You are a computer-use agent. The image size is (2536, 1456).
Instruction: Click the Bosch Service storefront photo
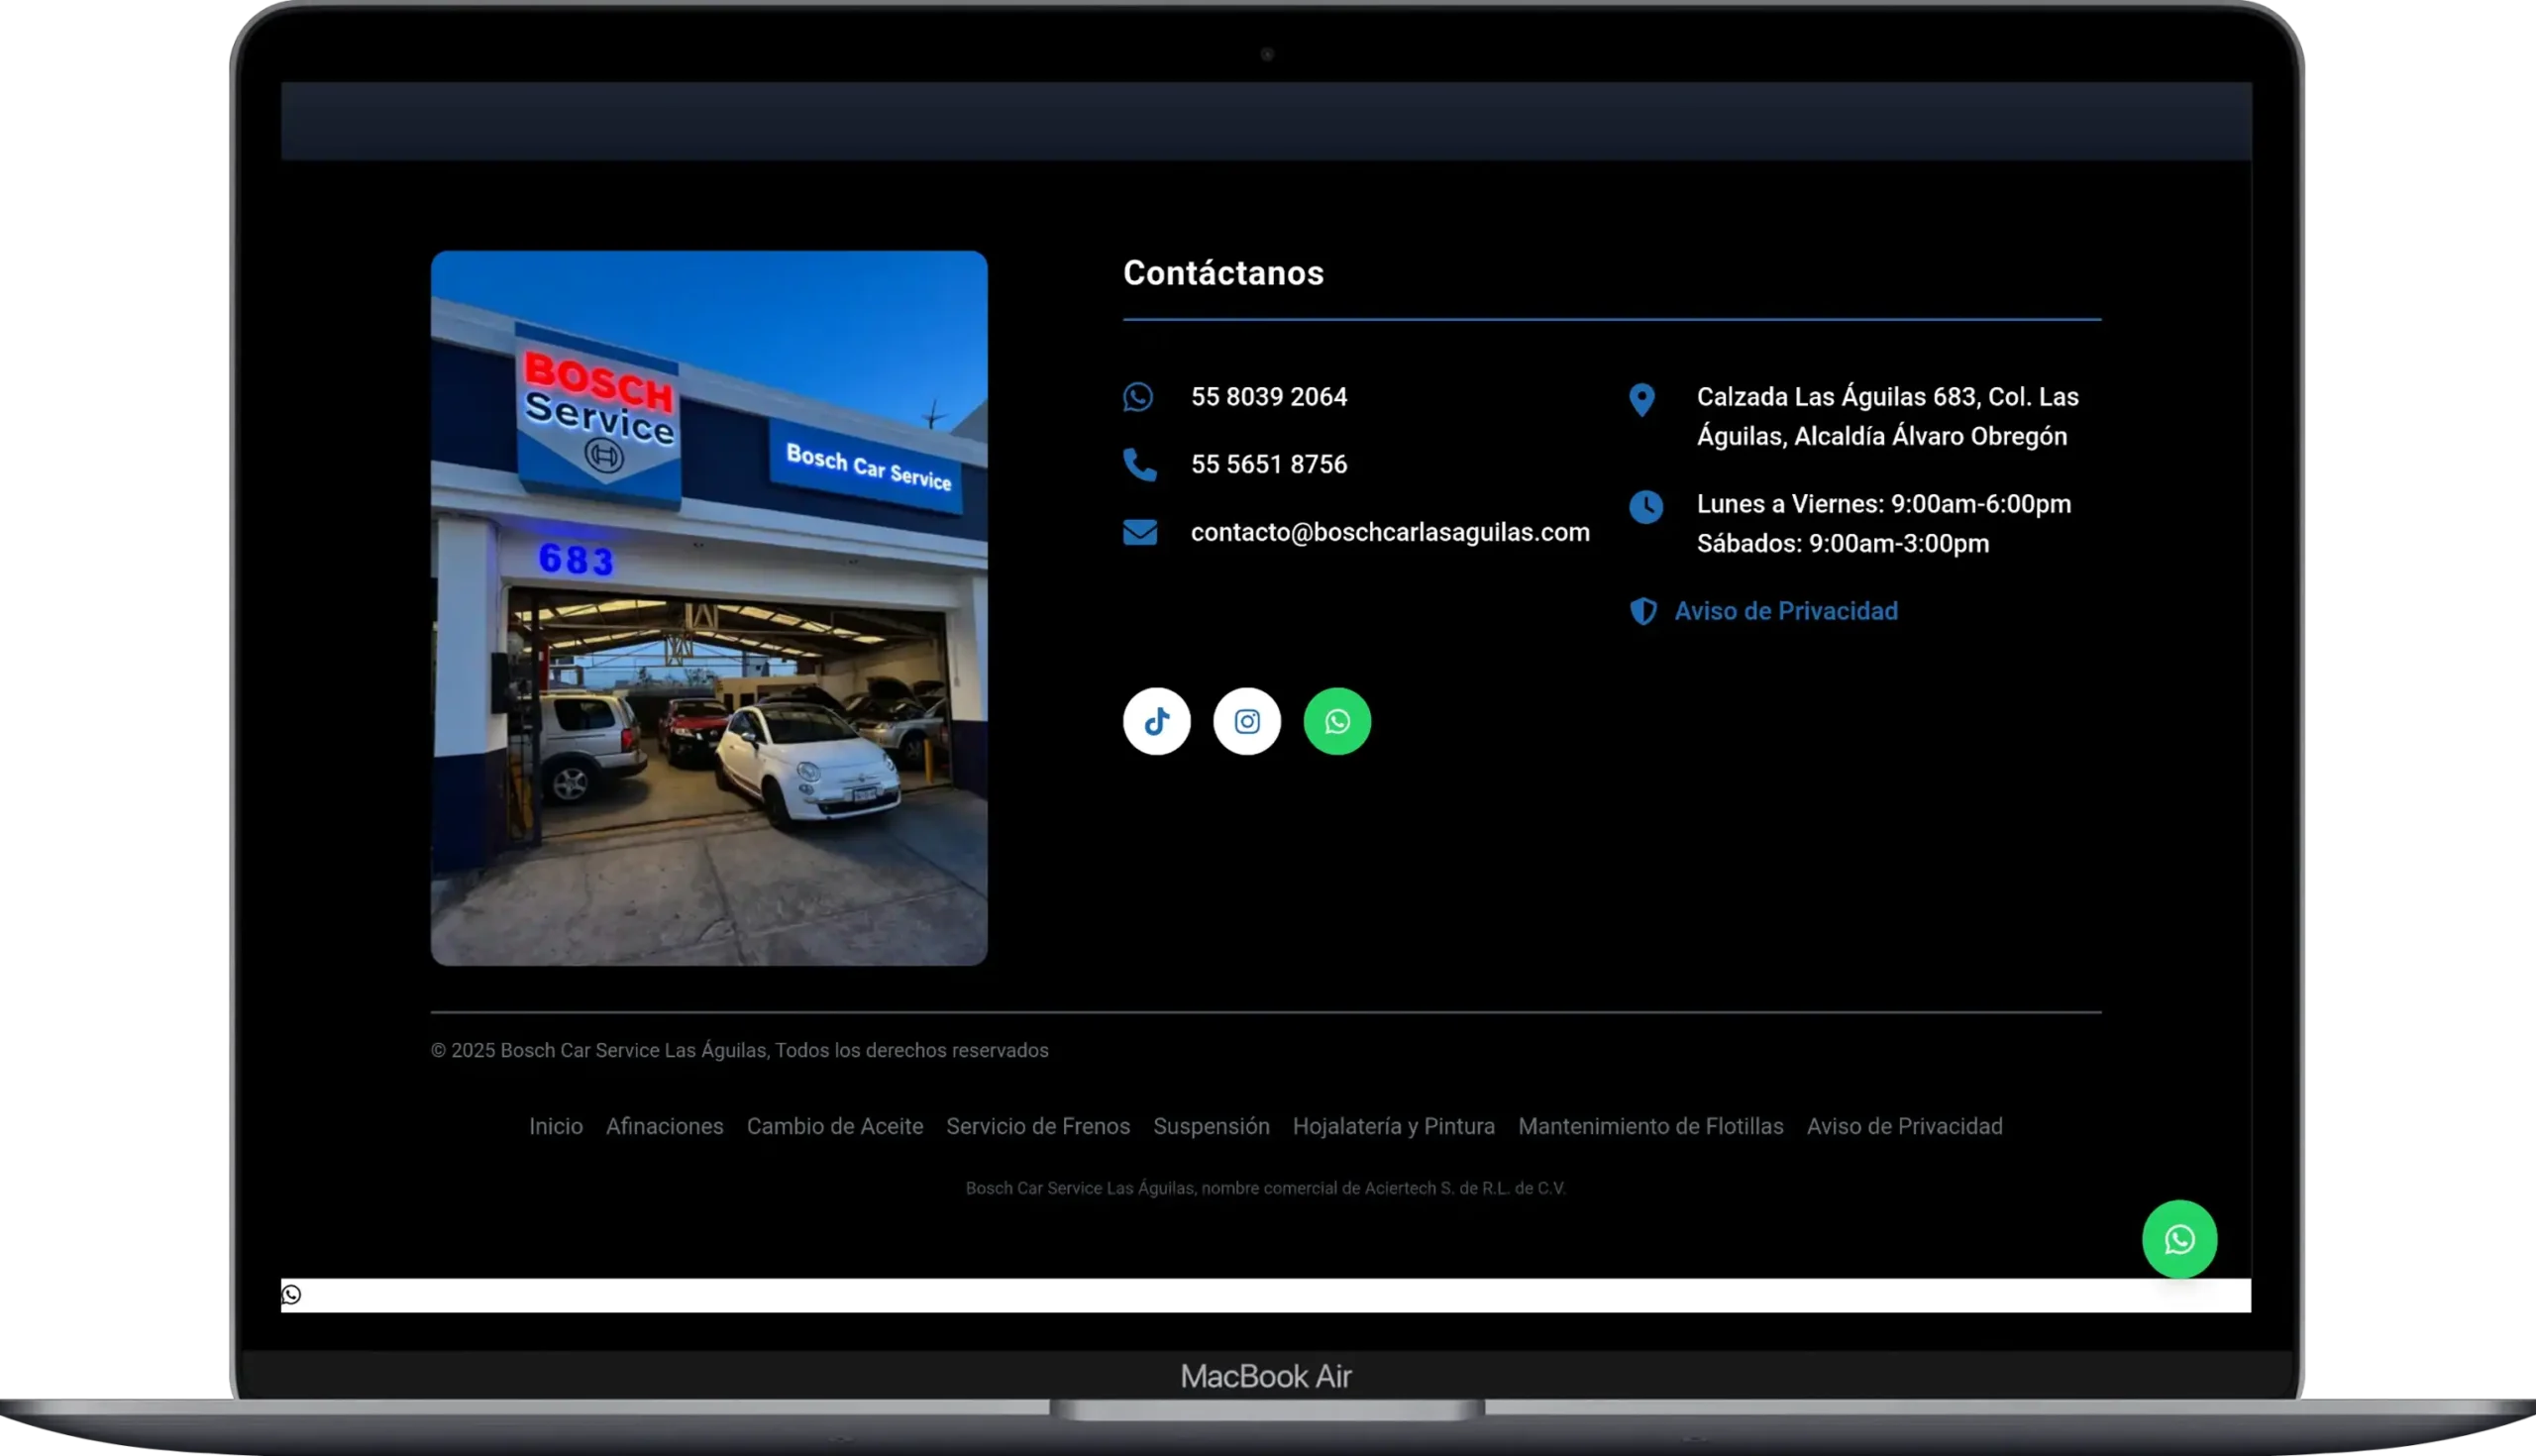(708, 607)
